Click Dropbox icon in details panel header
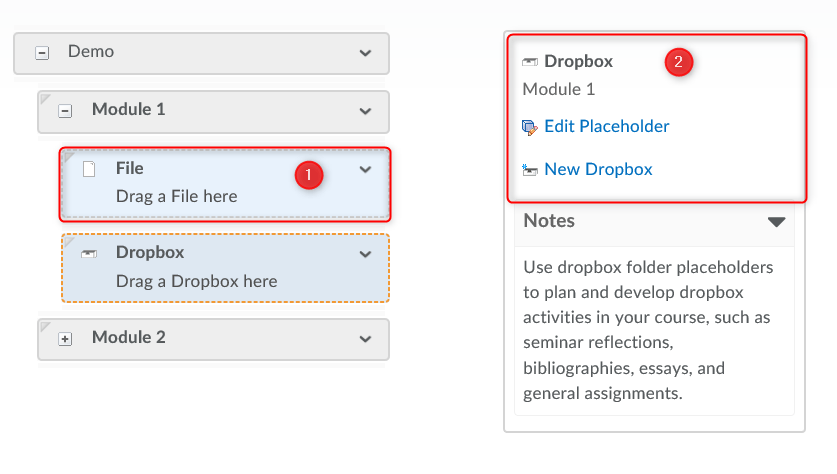Viewport: 837px width, 474px height. pos(530,62)
